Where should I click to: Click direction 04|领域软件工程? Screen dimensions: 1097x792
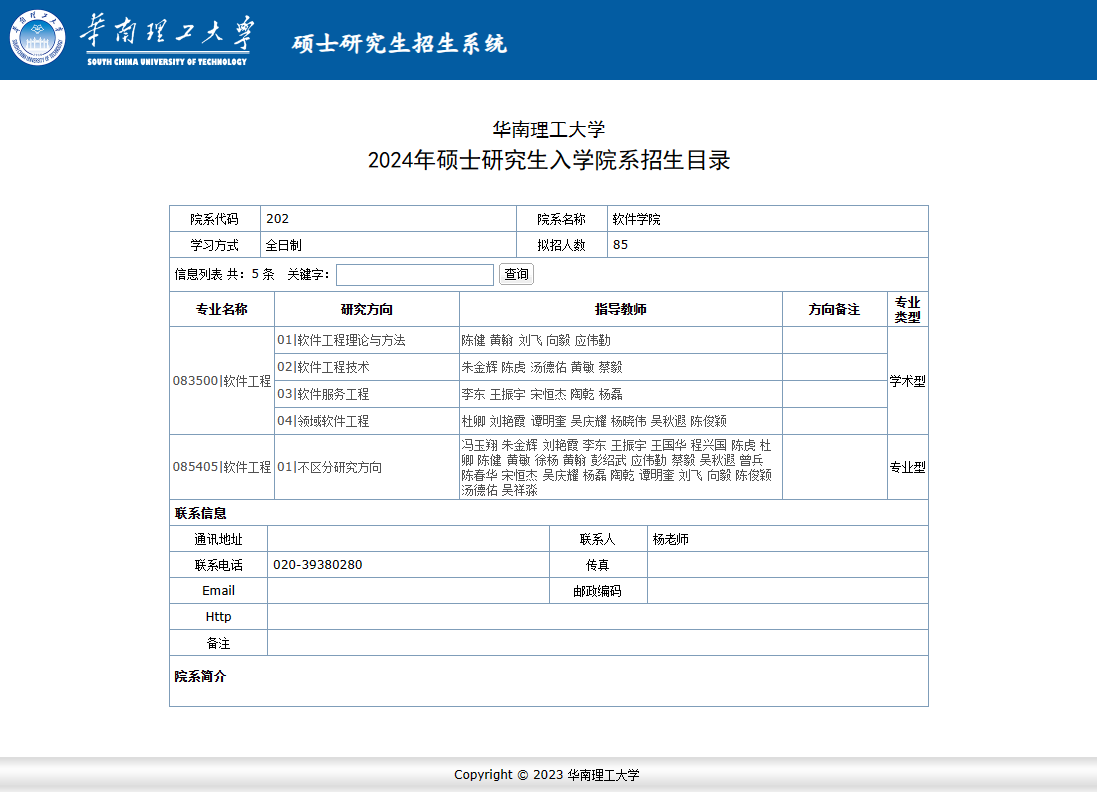[x=323, y=421]
